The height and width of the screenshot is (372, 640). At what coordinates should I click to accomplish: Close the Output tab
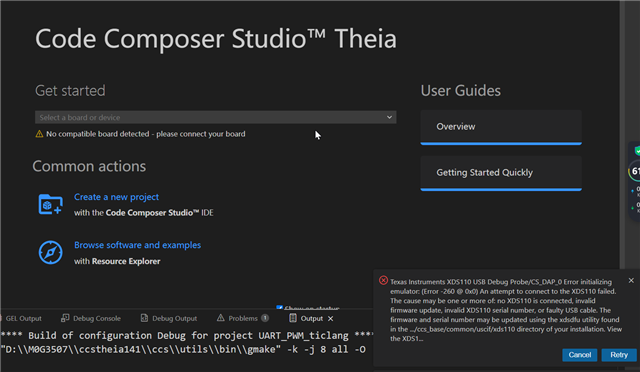pyautogui.click(x=331, y=319)
